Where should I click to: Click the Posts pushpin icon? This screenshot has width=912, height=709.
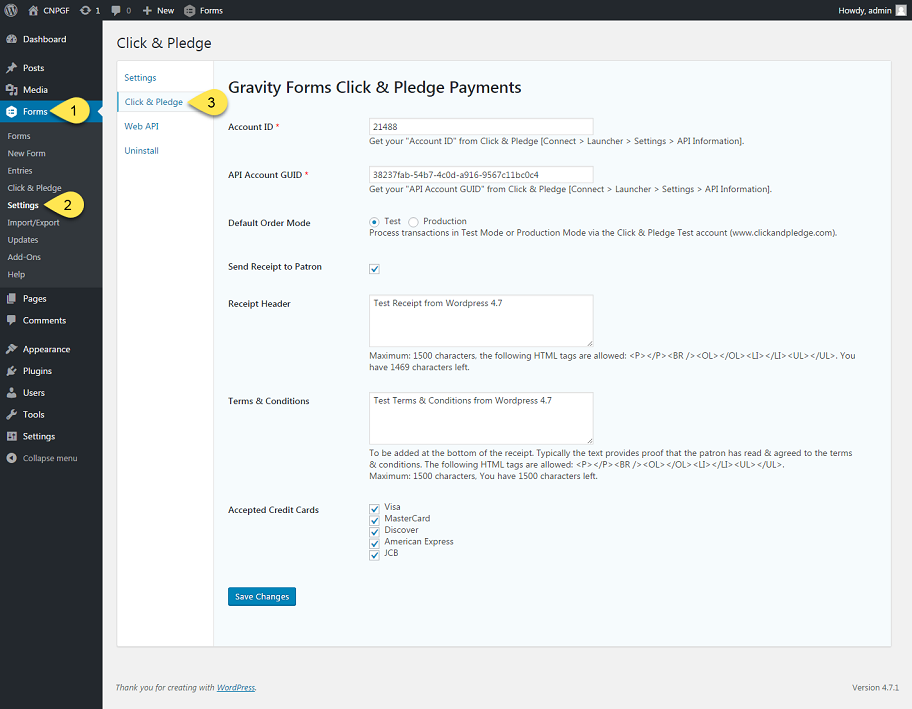12,68
